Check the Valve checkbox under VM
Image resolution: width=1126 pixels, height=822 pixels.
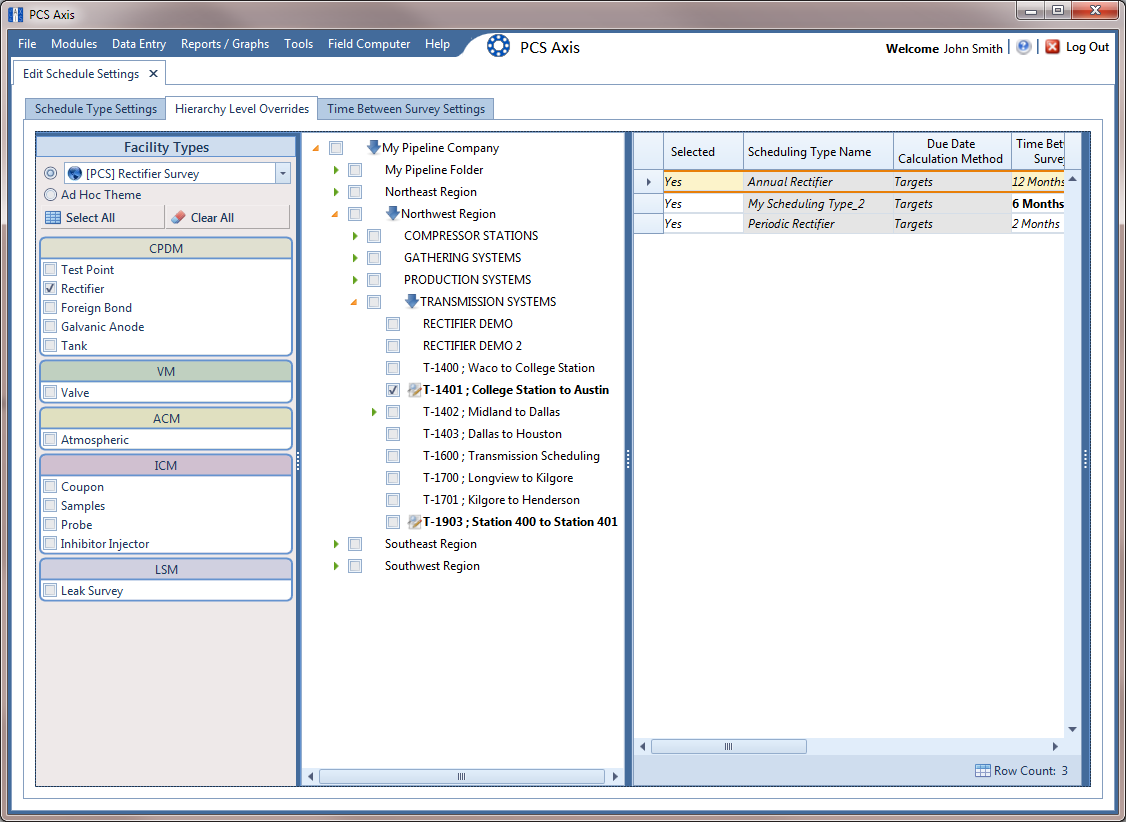[50, 393]
